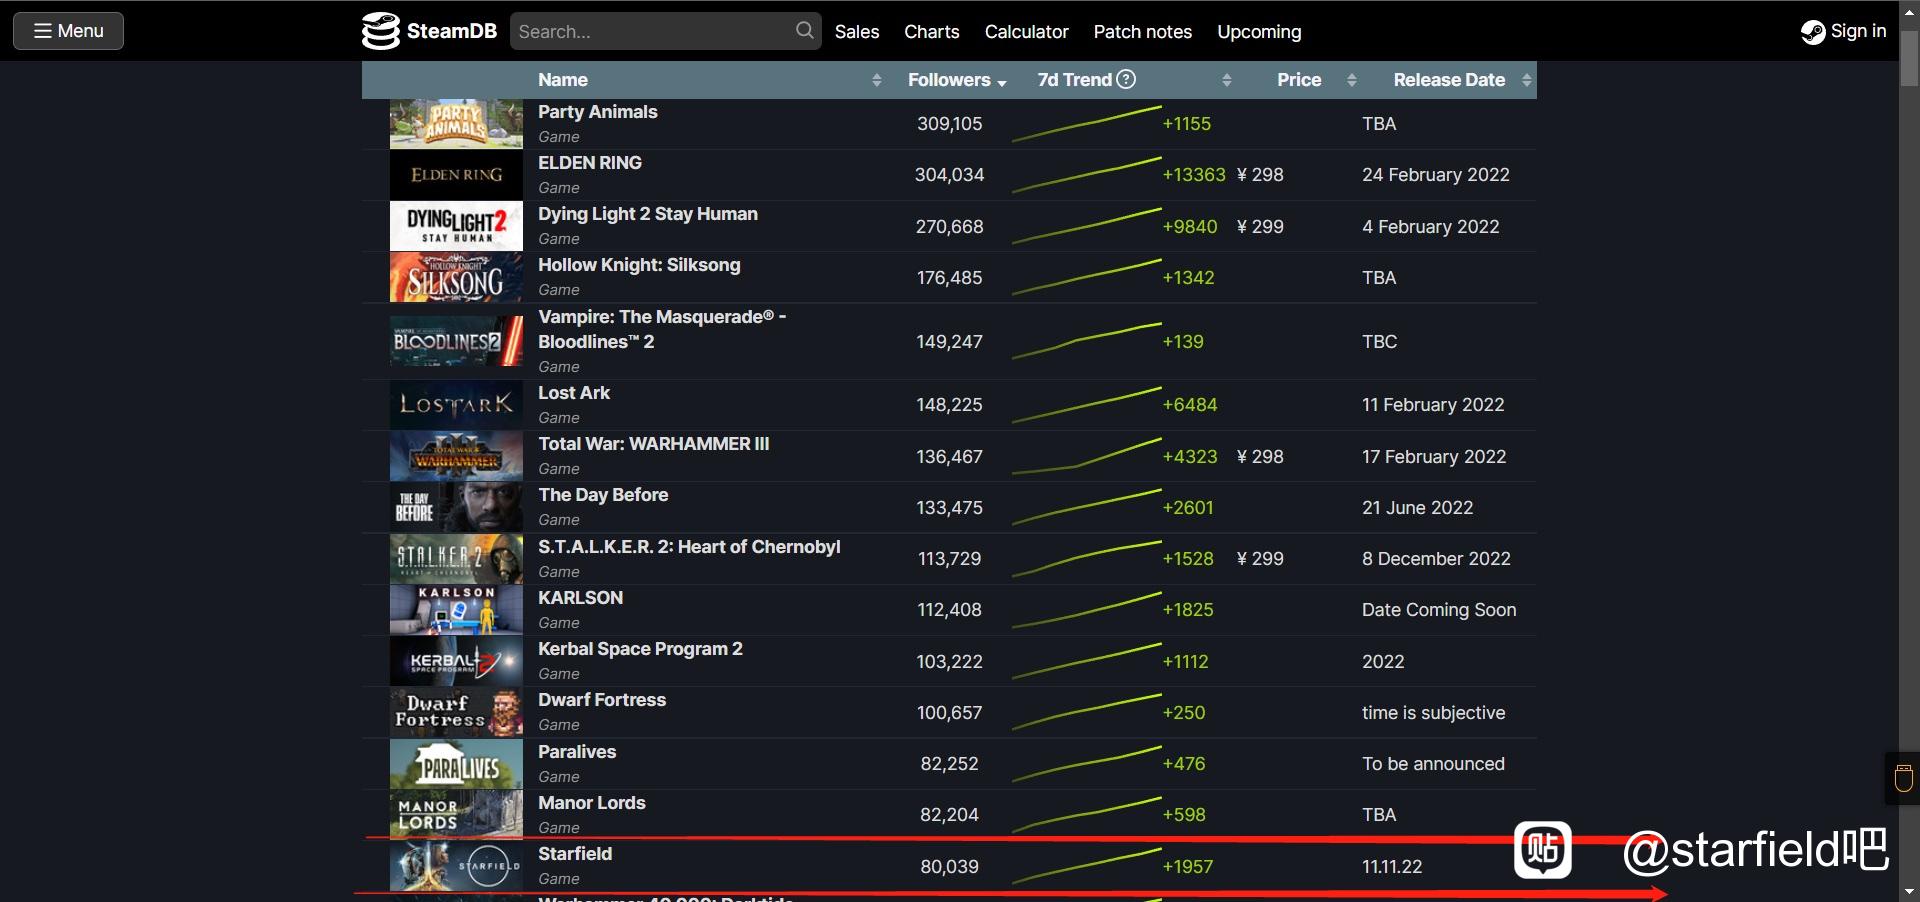This screenshot has width=1920, height=902.
Task: Open Total War: WARHAMMER III link
Action: (654, 444)
